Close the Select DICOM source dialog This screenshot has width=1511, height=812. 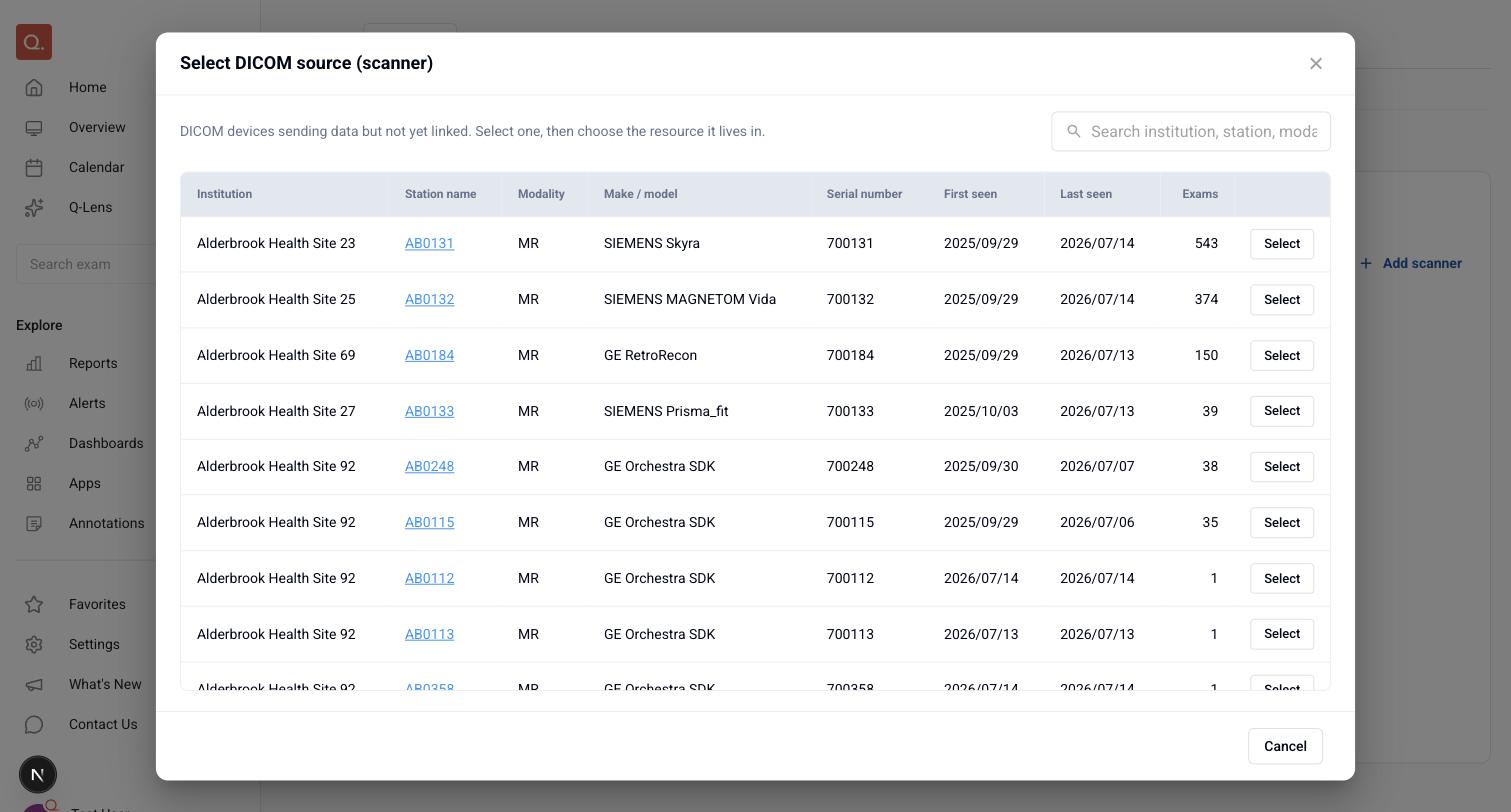coord(1316,63)
